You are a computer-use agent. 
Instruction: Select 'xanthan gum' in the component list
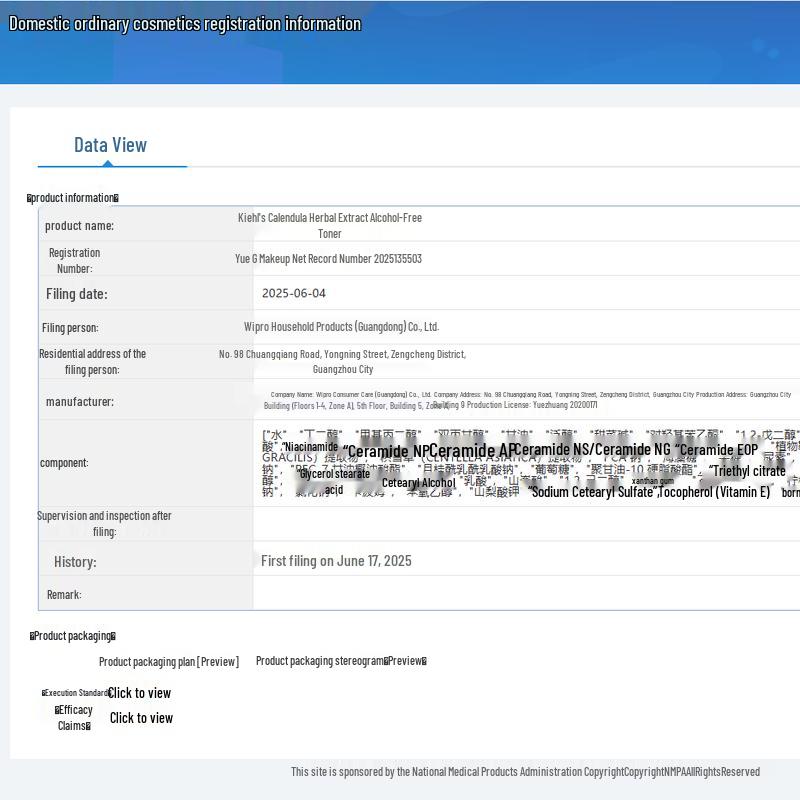tap(653, 481)
